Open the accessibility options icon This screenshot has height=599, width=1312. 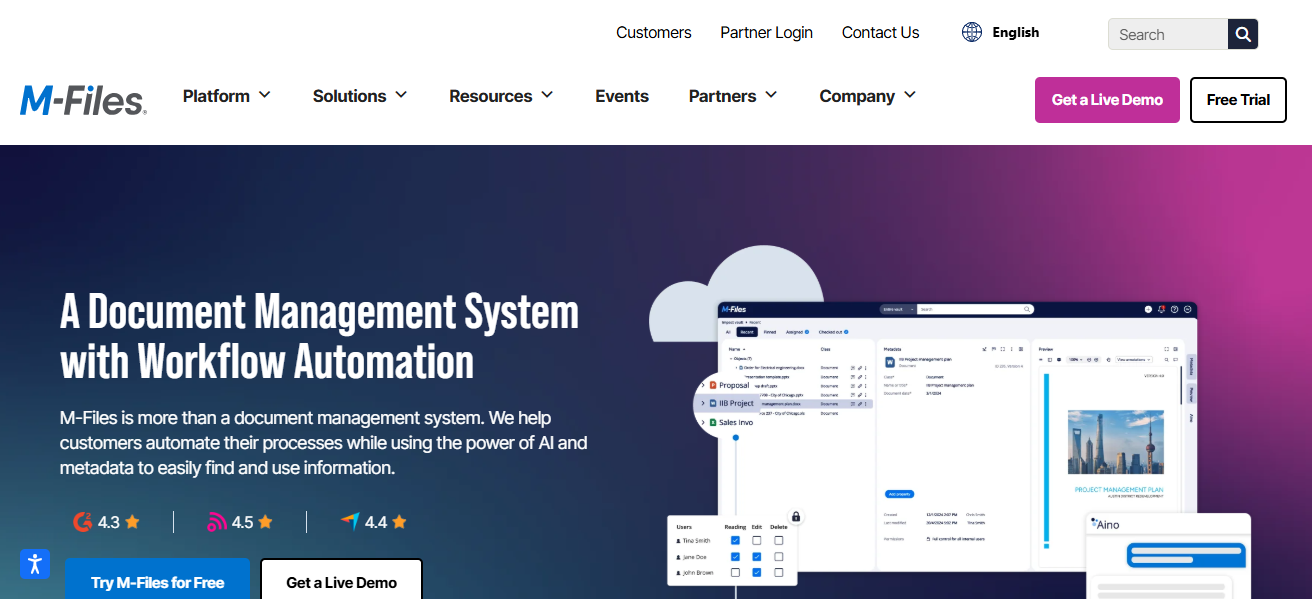35,564
